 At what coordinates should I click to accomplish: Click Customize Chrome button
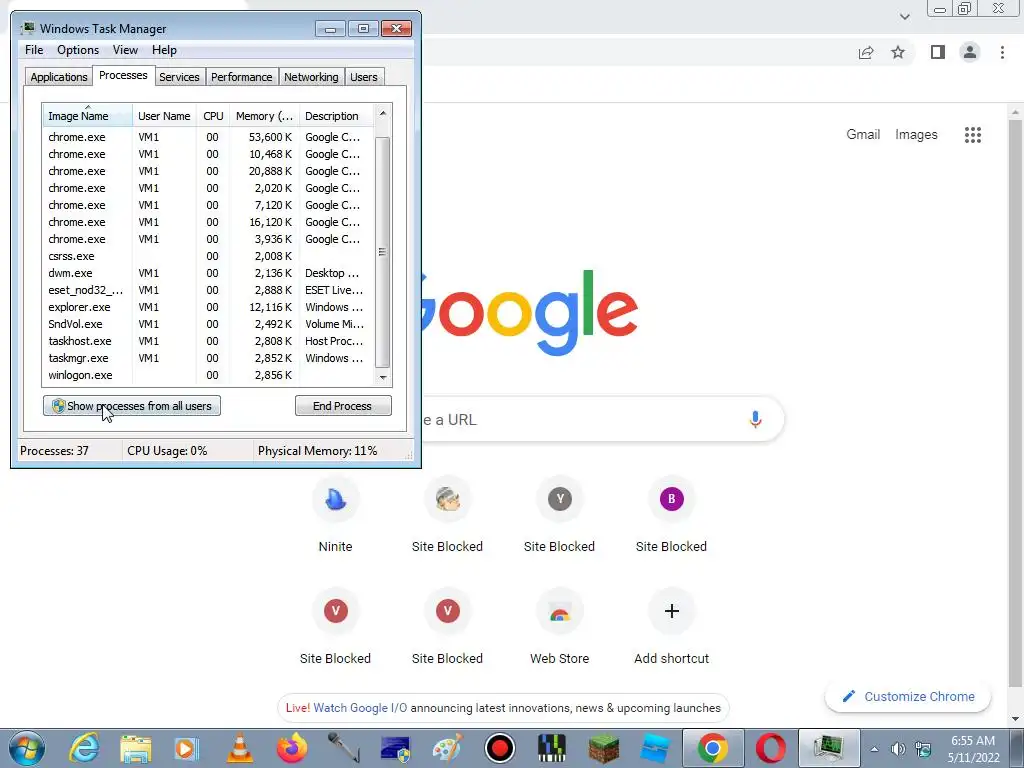[908, 697]
